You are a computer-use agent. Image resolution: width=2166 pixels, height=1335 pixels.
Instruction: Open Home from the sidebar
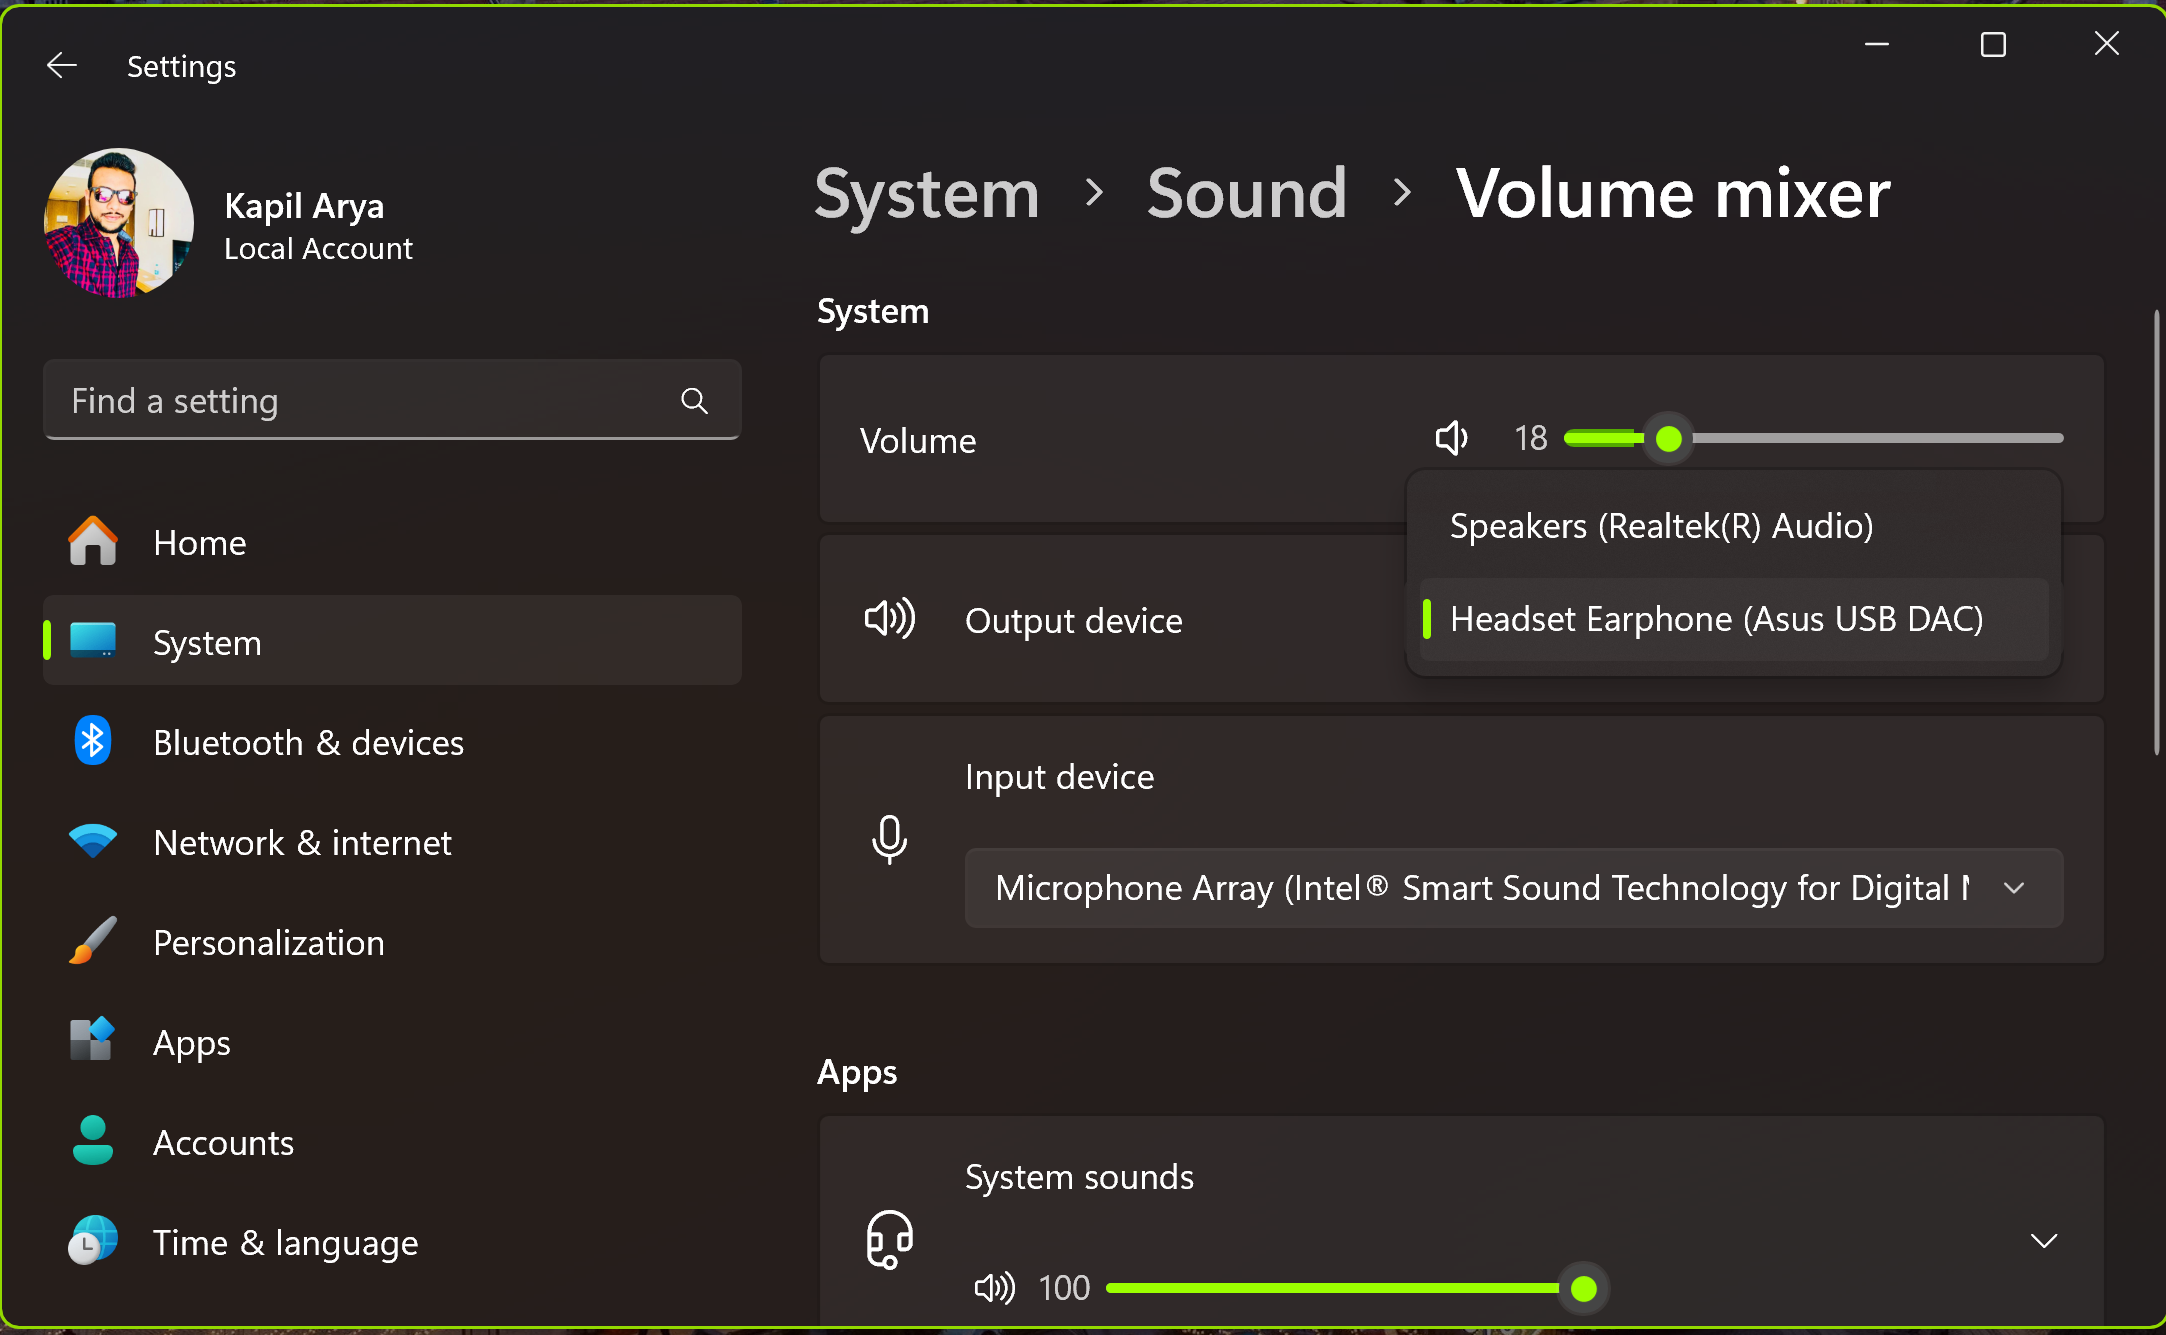[199, 543]
